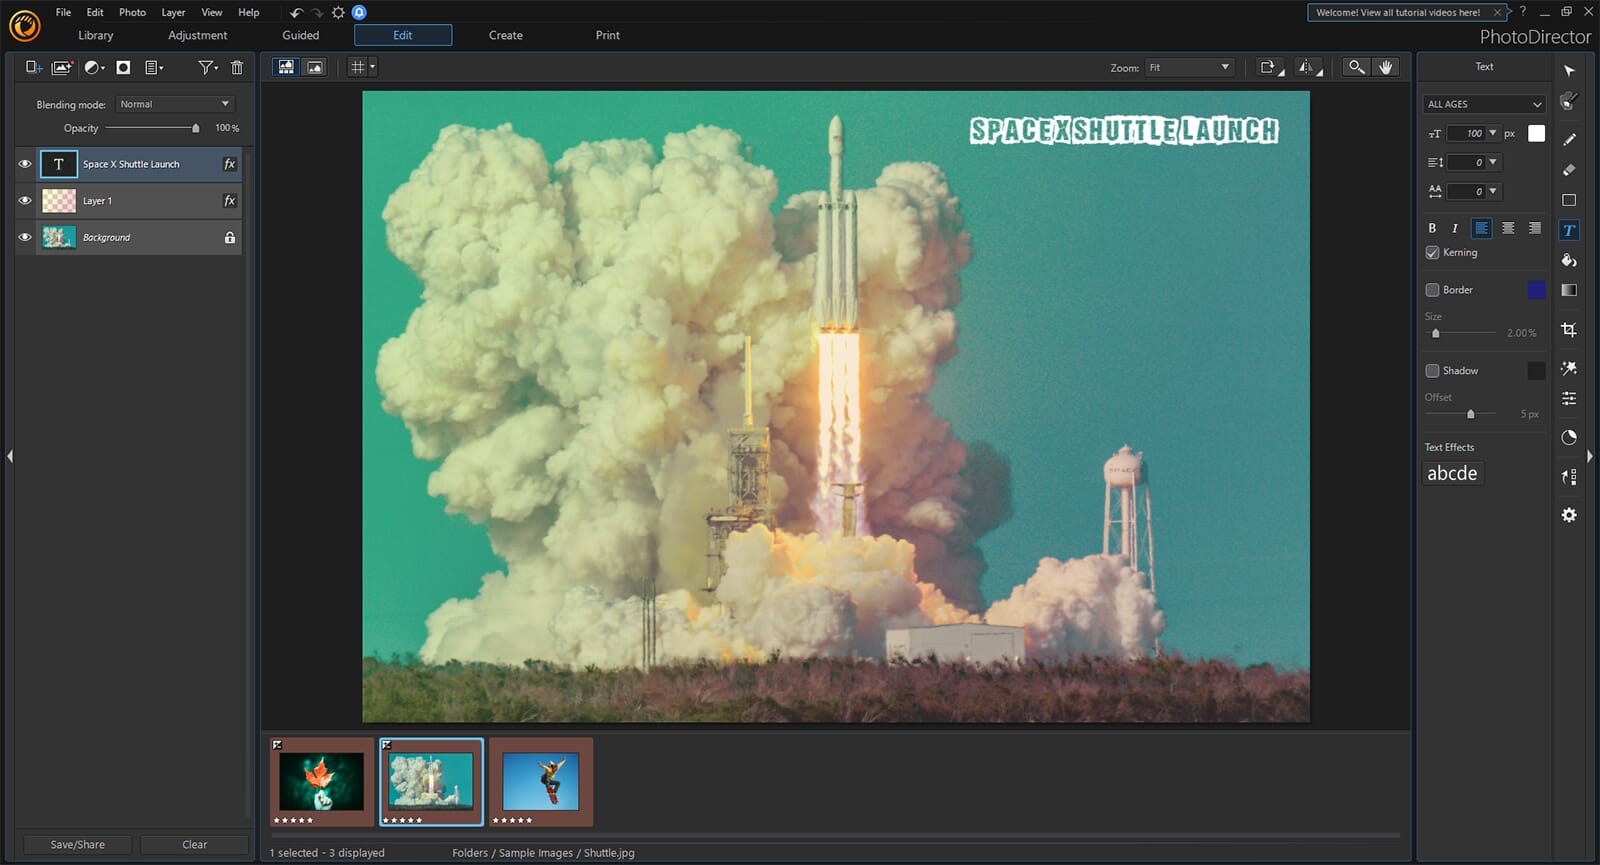Select Layer 1 thumbnail
1600x865 pixels.
tap(59, 201)
